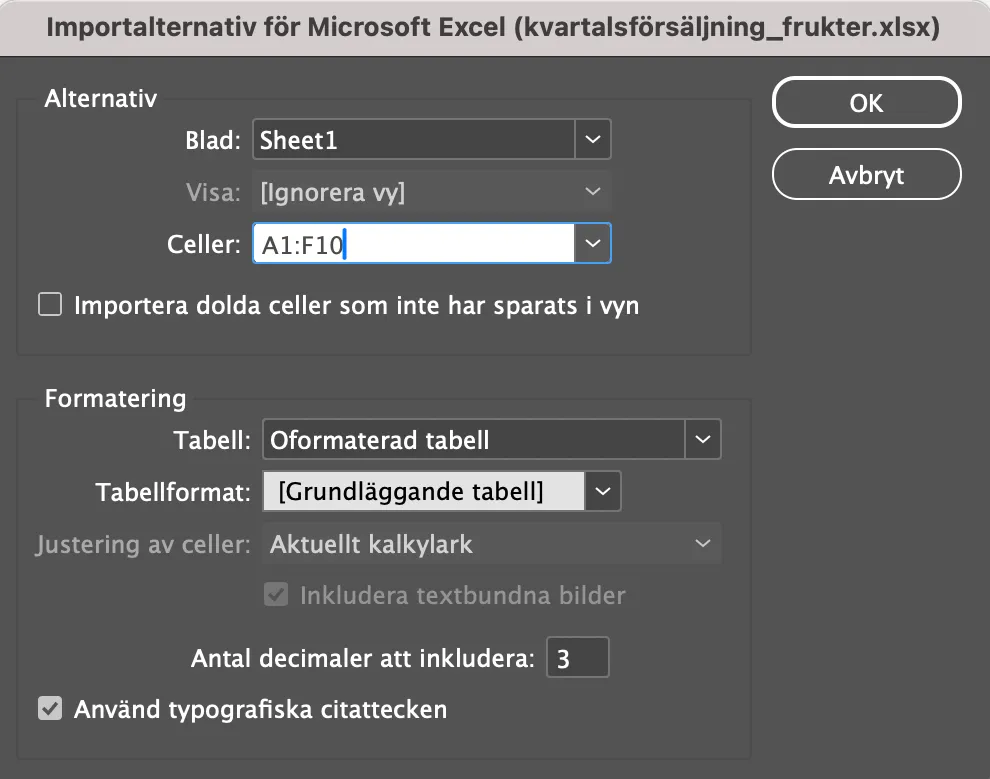This screenshot has width=990, height=779.
Task: Click the decimal count field showing 3
Action: pos(578,657)
